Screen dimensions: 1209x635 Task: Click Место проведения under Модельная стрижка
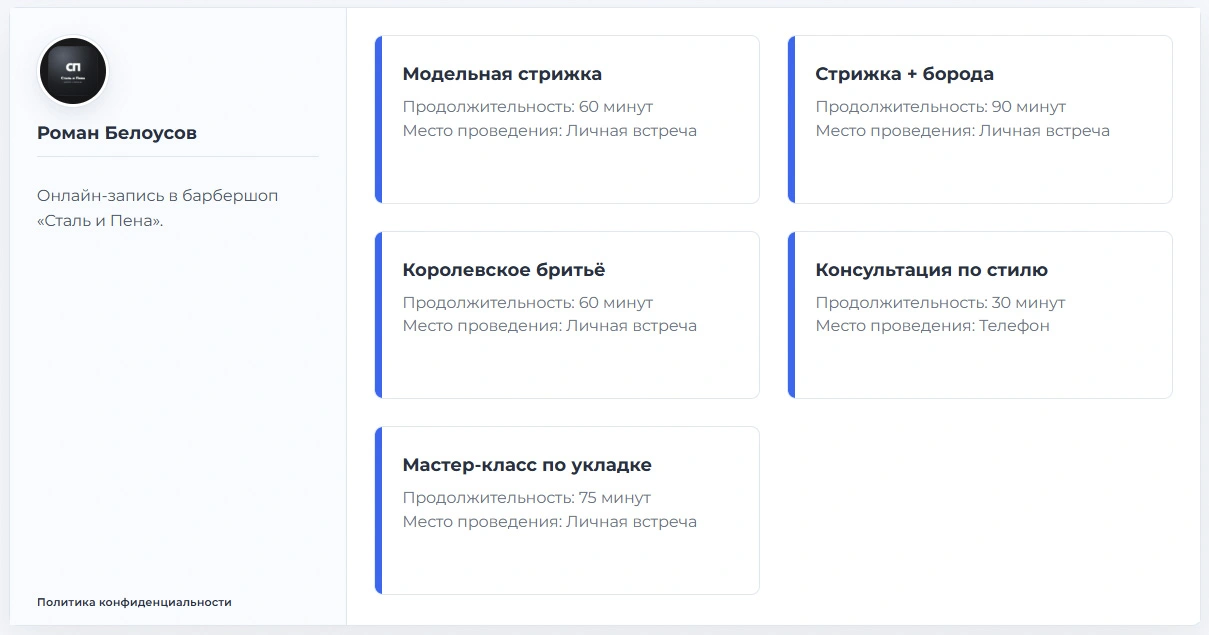pyautogui.click(x=550, y=131)
